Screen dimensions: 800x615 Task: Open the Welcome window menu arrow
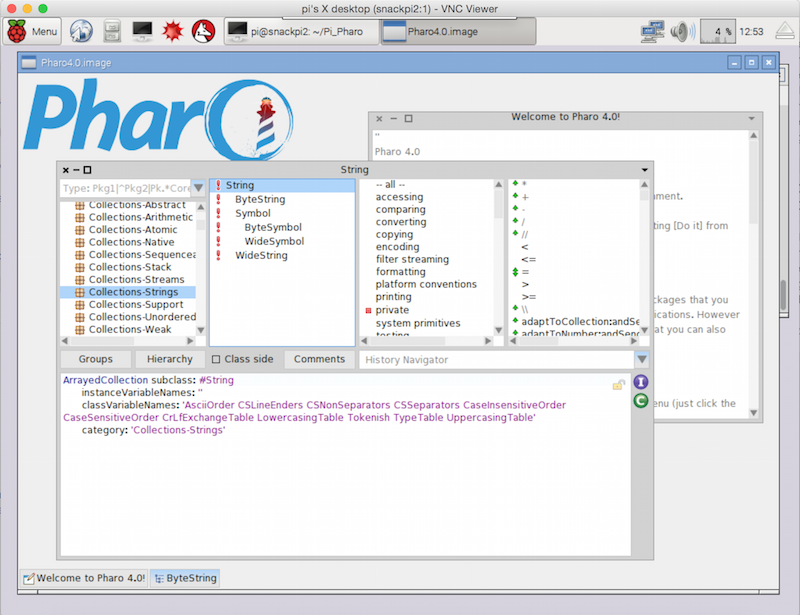coord(752,118)
